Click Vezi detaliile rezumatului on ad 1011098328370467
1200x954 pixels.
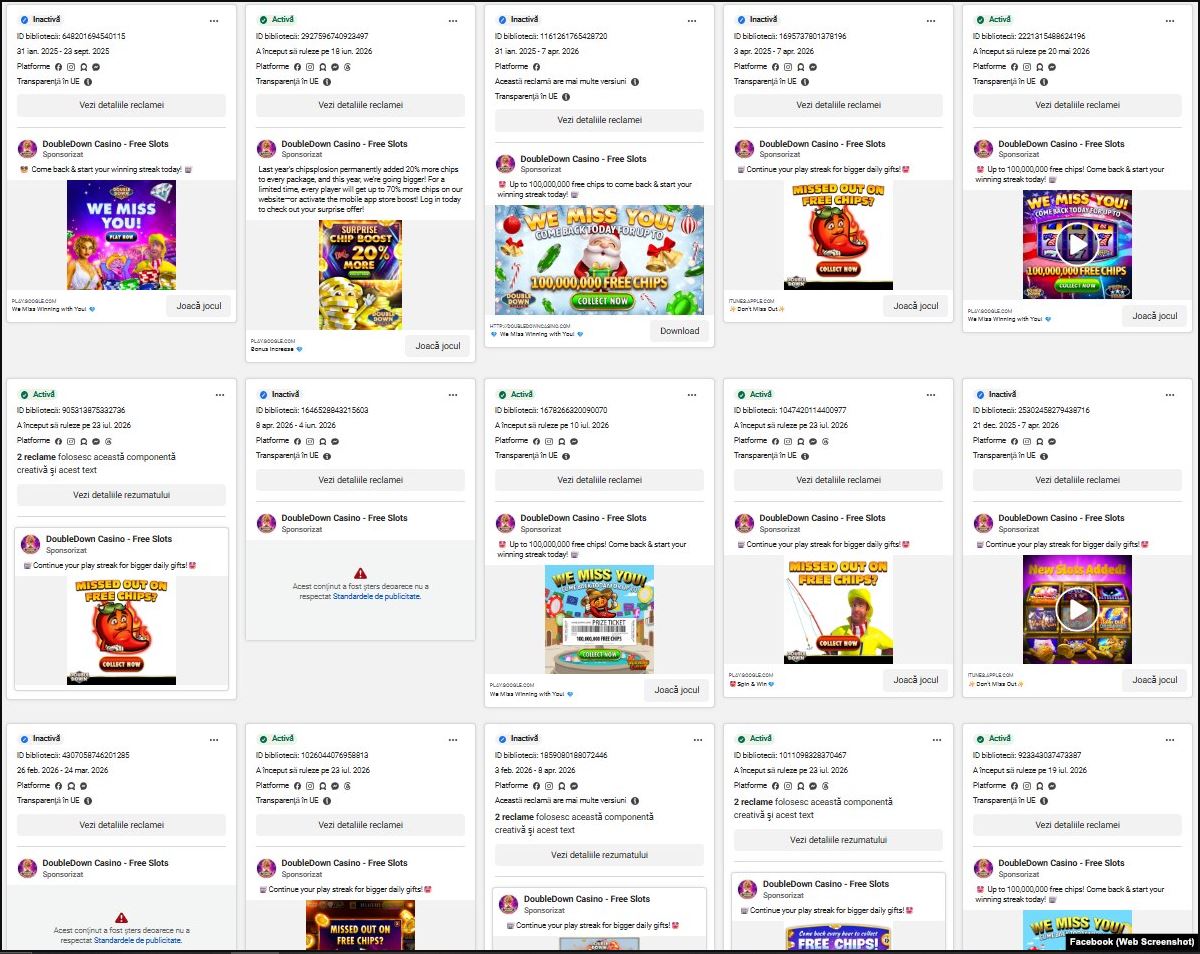pyautogui.click(x=838, y=840)
